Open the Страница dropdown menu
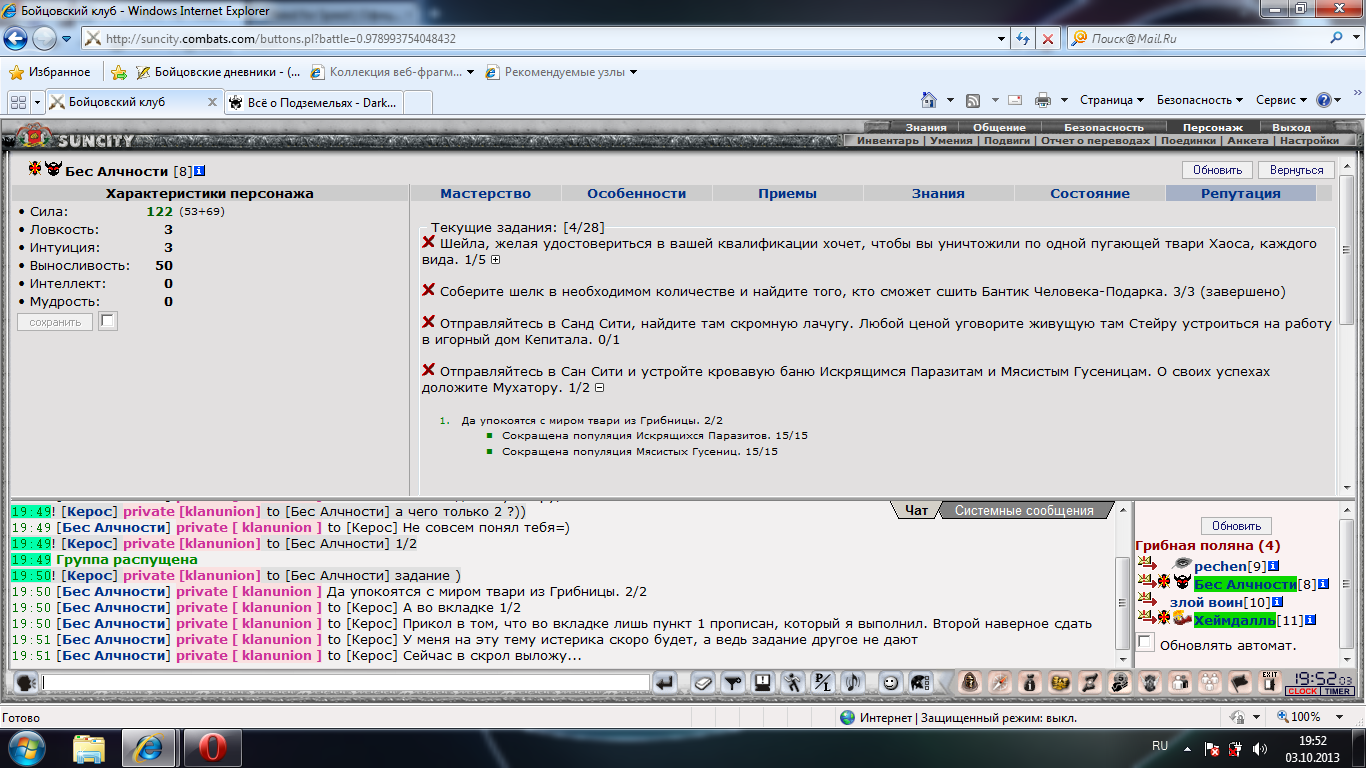Viewport: 1366px width, 768px height. [1112, 100]
